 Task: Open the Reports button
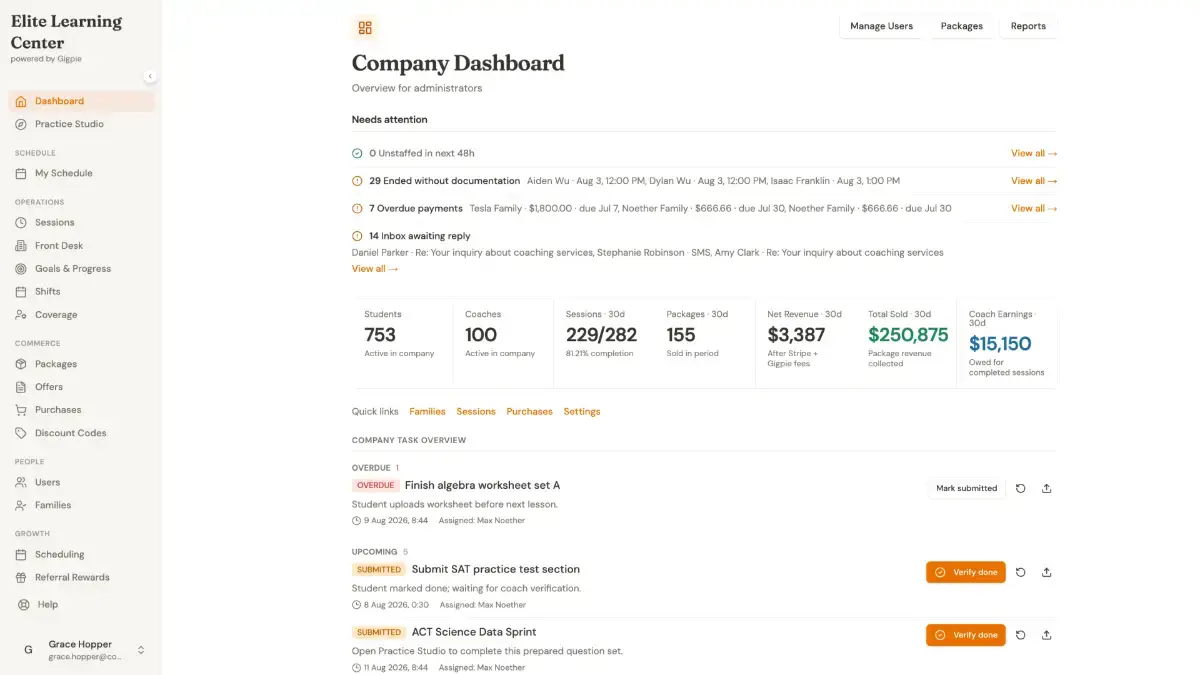point(1028,26)
